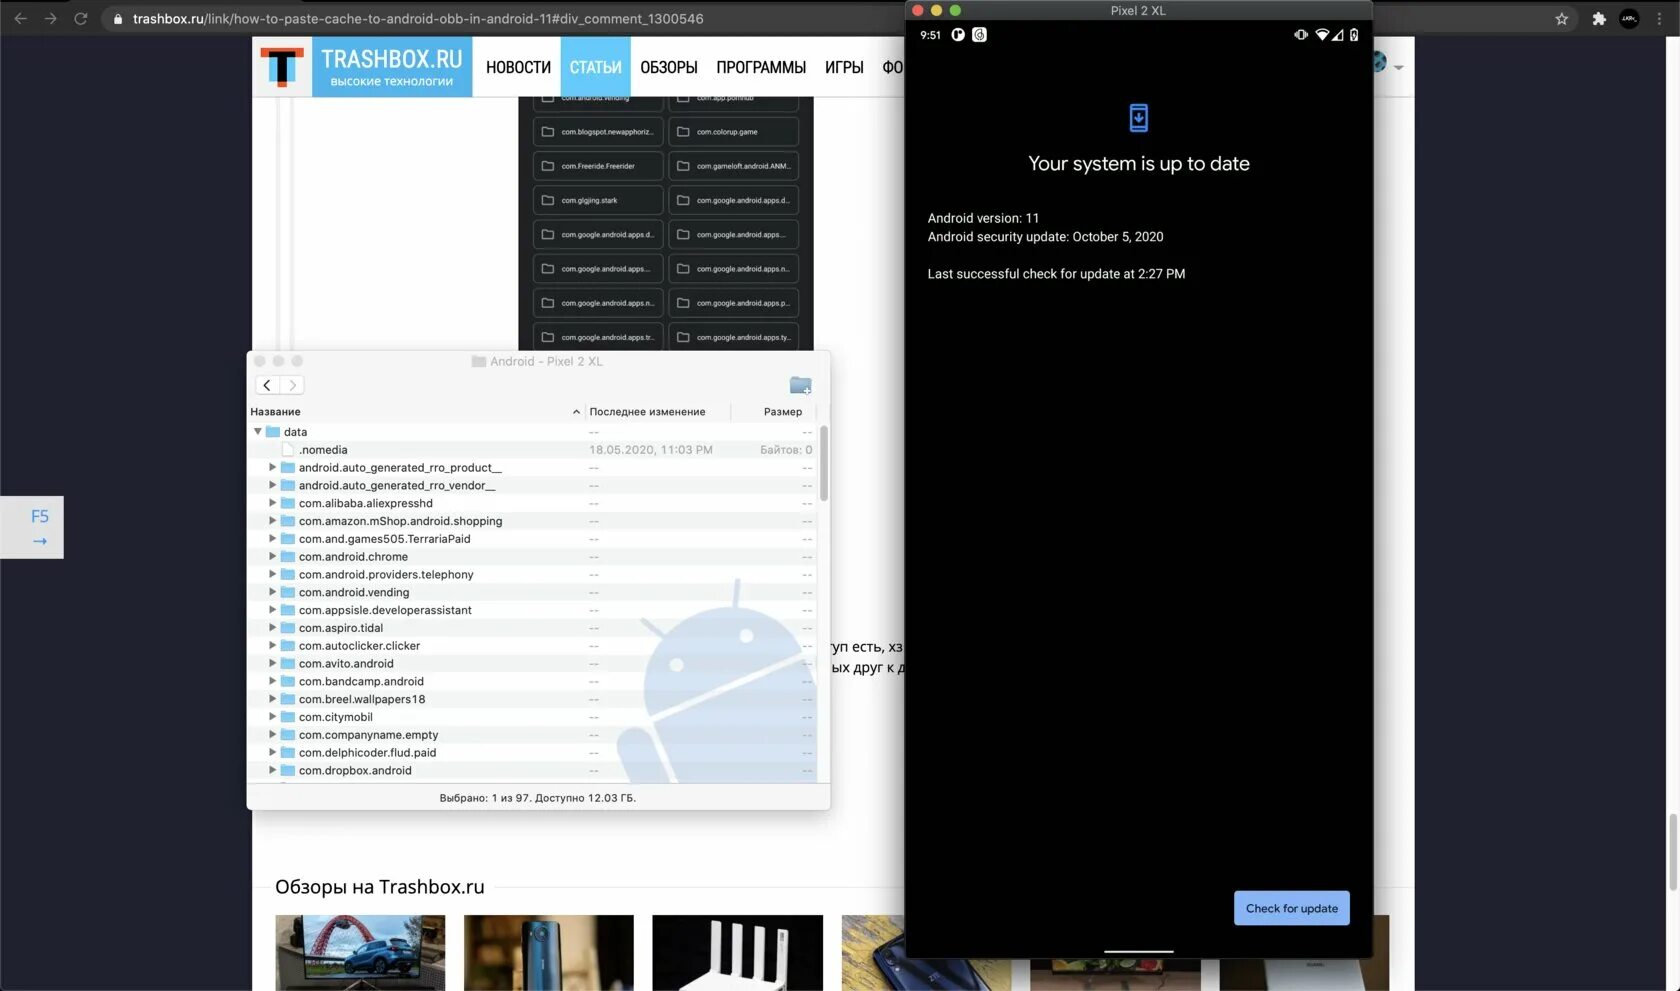
Task: Click the Check for update button
Action: 1292,908
